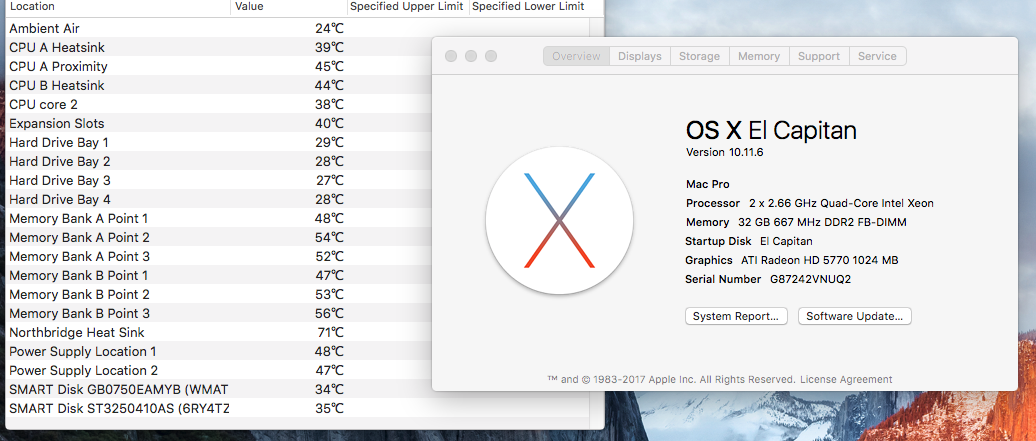
Task: Select the Memory Bank B Point 2 row
Action: [x=219, y=294]
